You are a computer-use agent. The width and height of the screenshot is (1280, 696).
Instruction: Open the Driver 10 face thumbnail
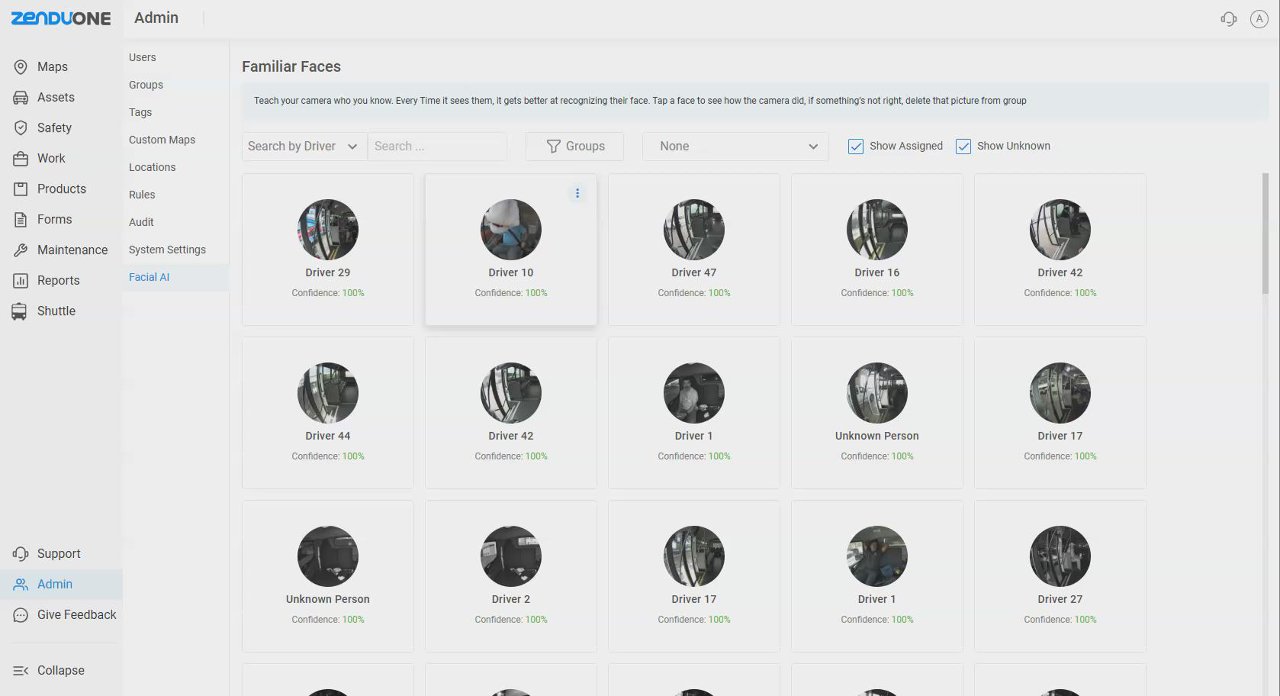coord(511,229)
